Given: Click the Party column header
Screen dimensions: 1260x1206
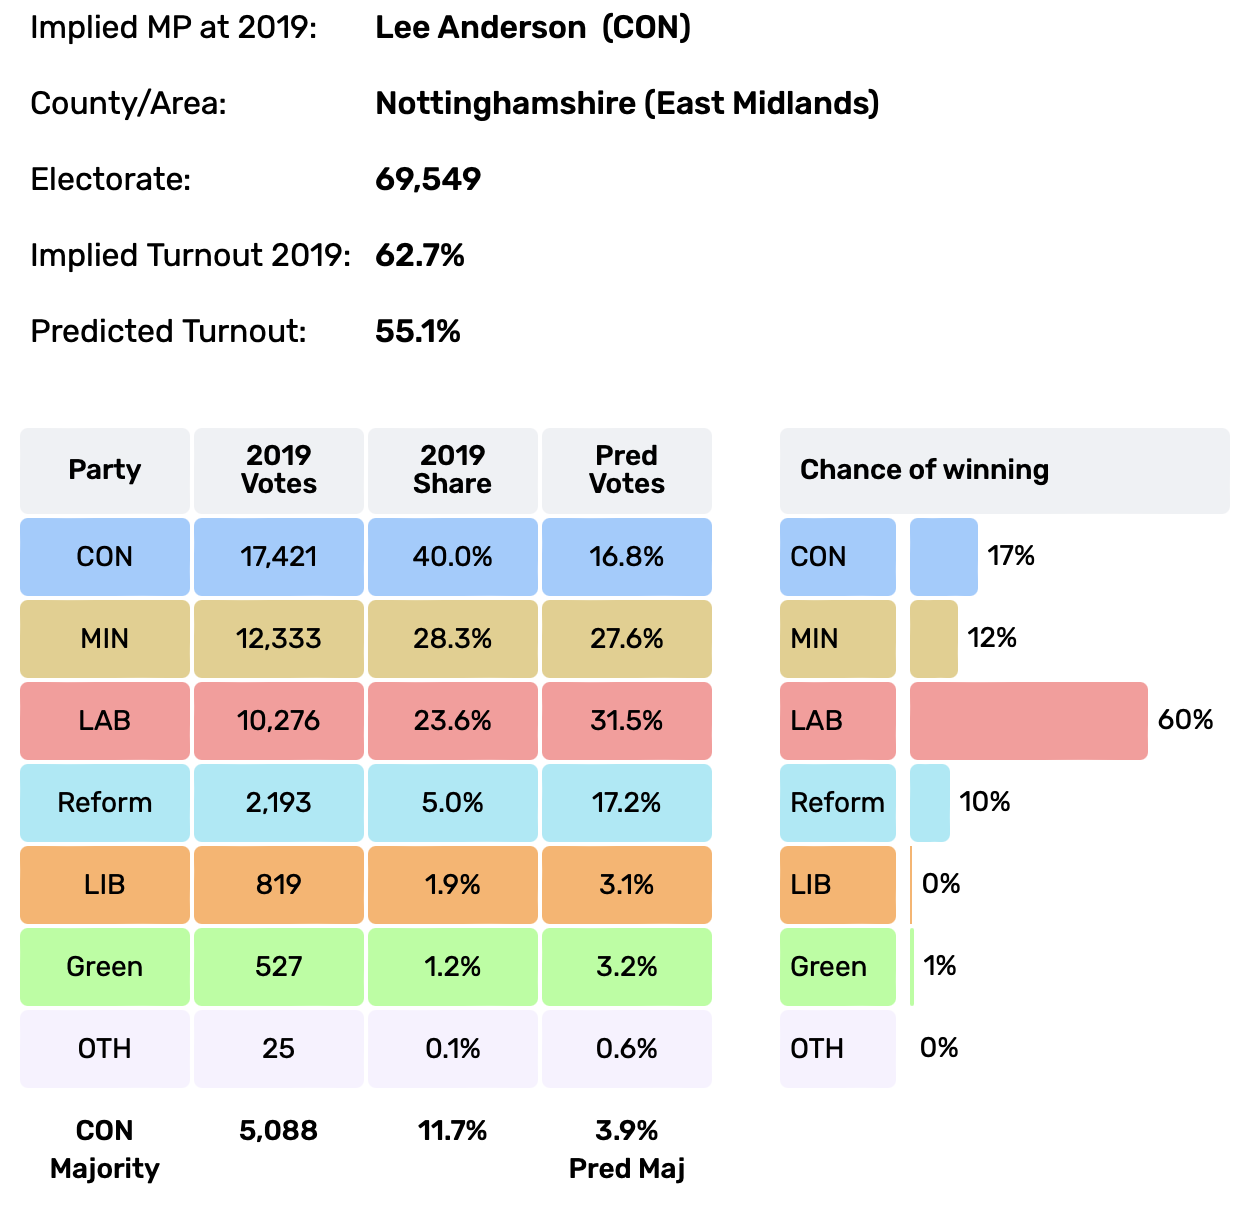Looking at the screenshot, I should tap(105, 470).
